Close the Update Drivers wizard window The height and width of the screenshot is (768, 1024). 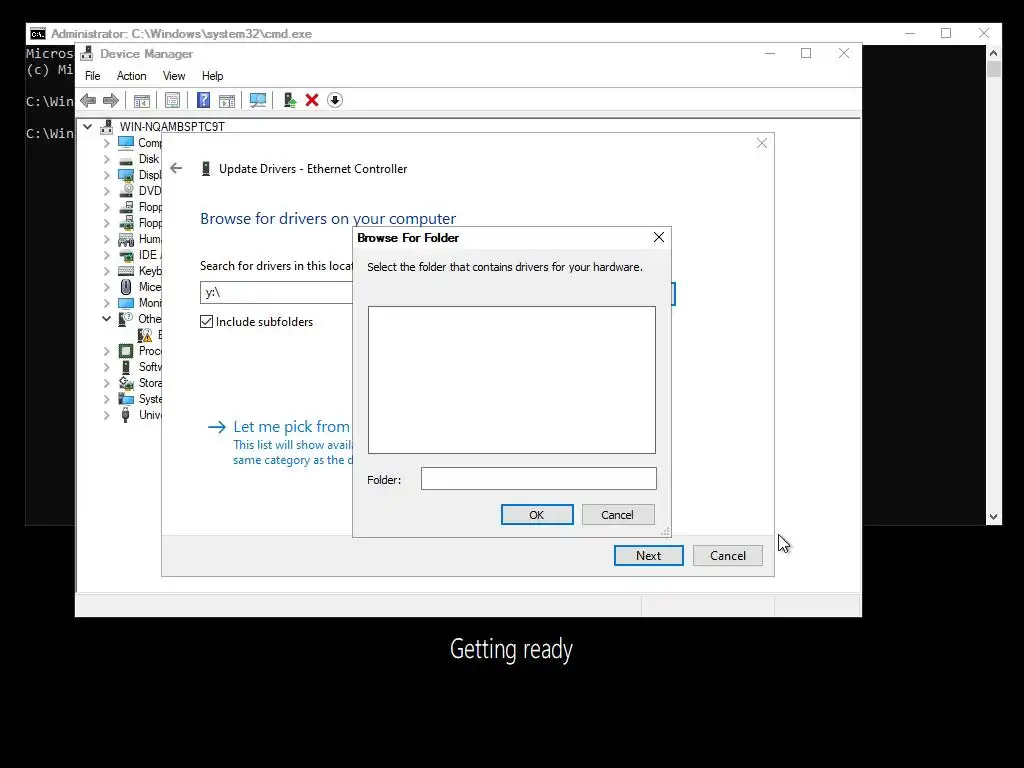[761, 143]
